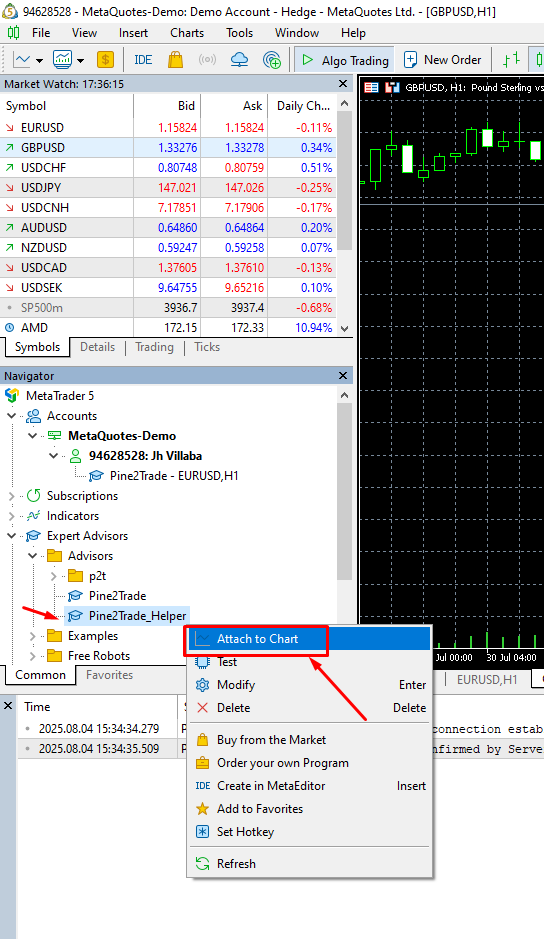Viewport: 544px width, 939px height.
Task: Click the clock icon next to AMD symbol
Action: (9, 328)
